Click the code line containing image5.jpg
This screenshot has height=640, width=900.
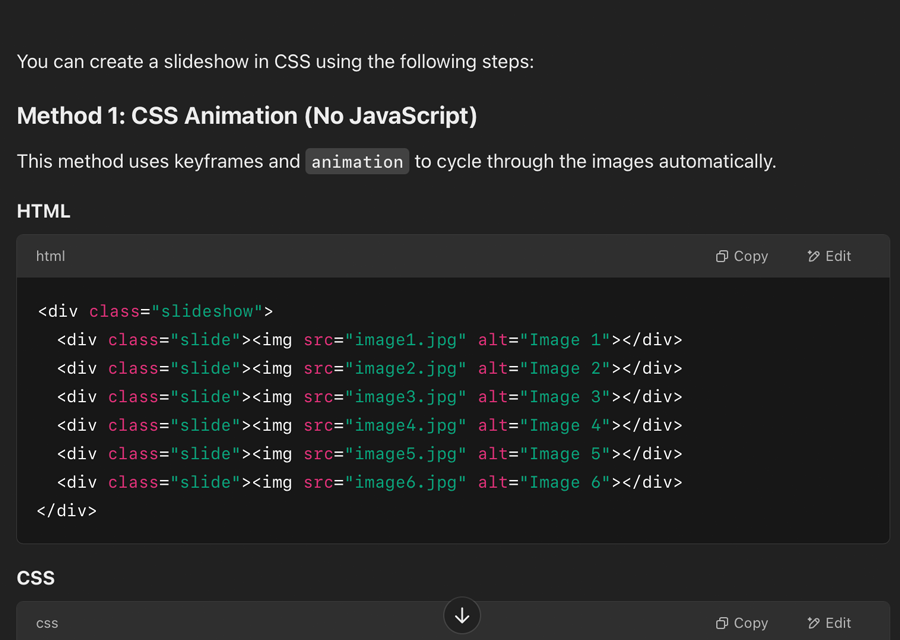coord(370,453)
